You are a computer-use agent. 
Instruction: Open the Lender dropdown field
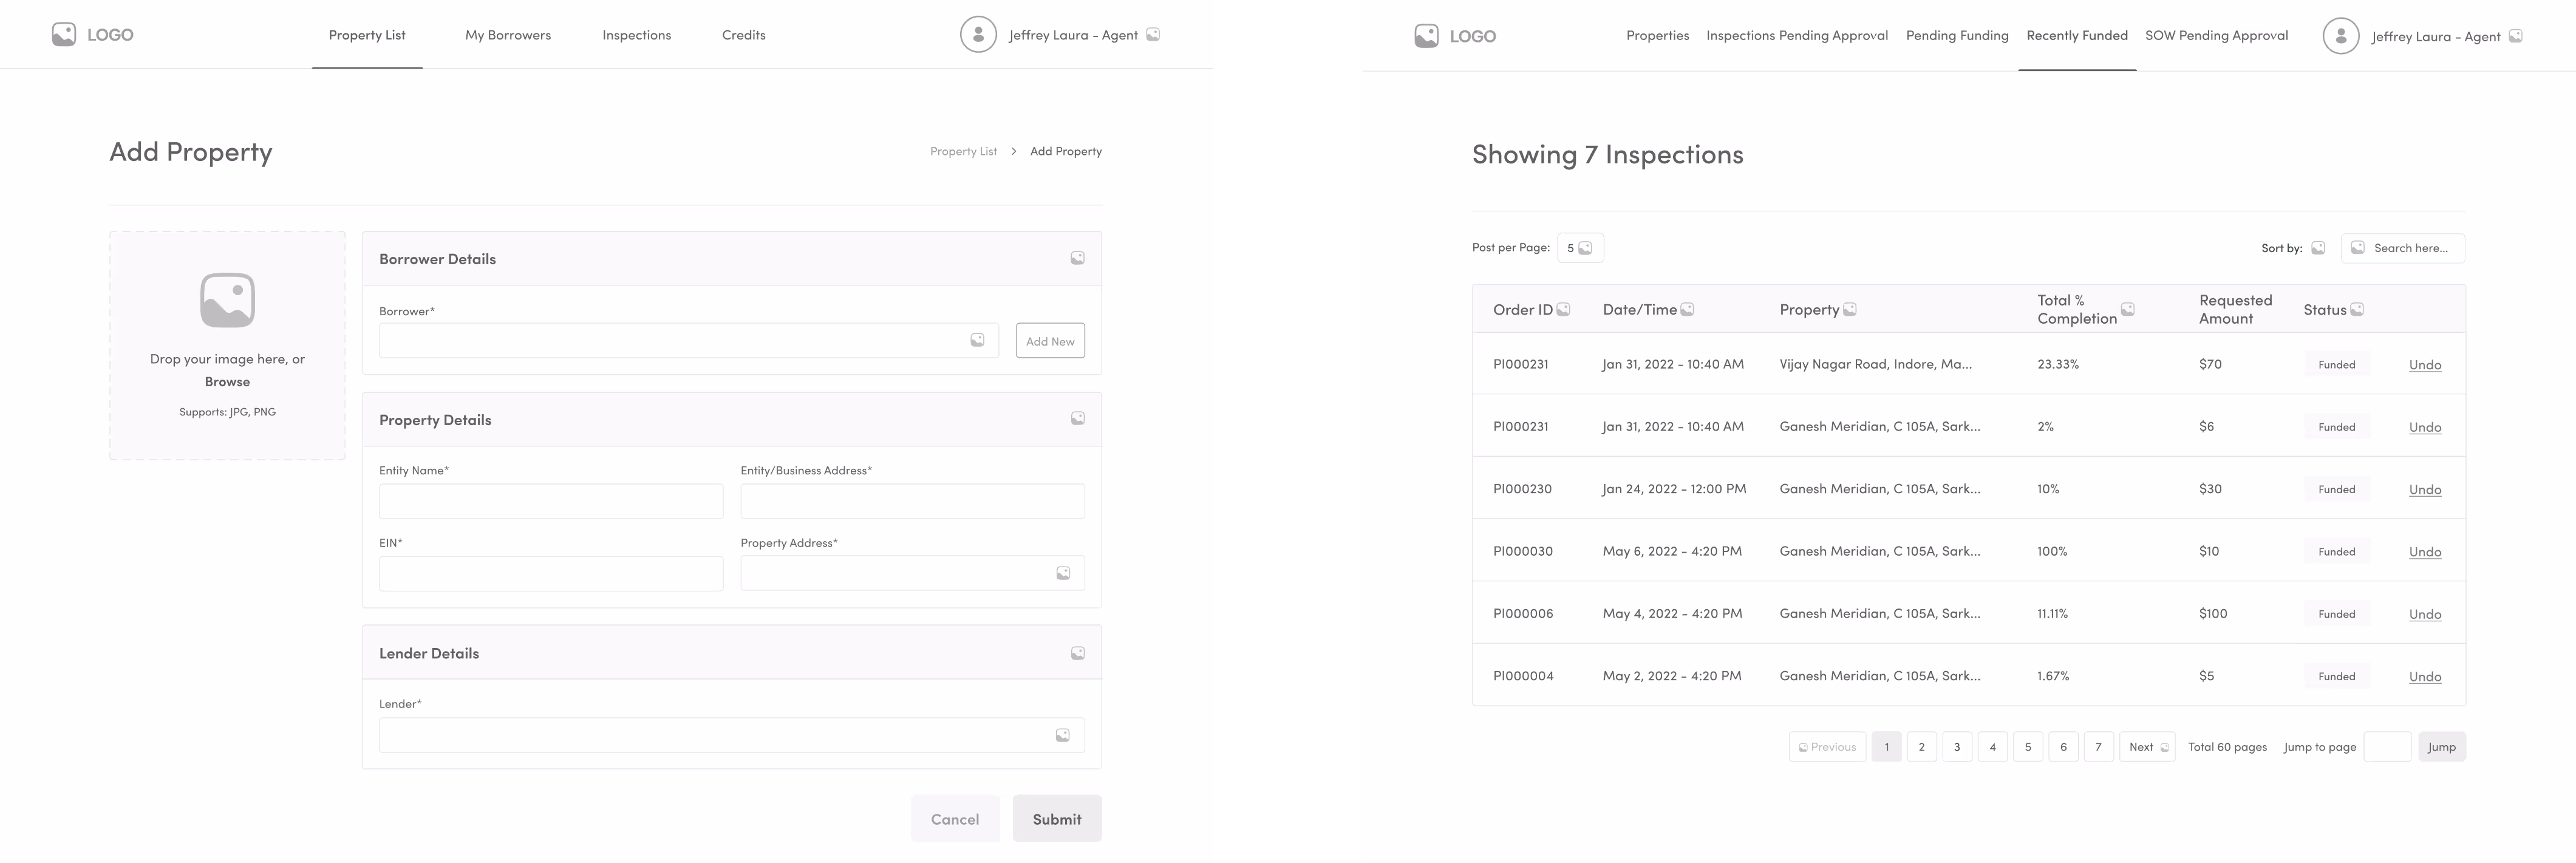tap(731, 736)
